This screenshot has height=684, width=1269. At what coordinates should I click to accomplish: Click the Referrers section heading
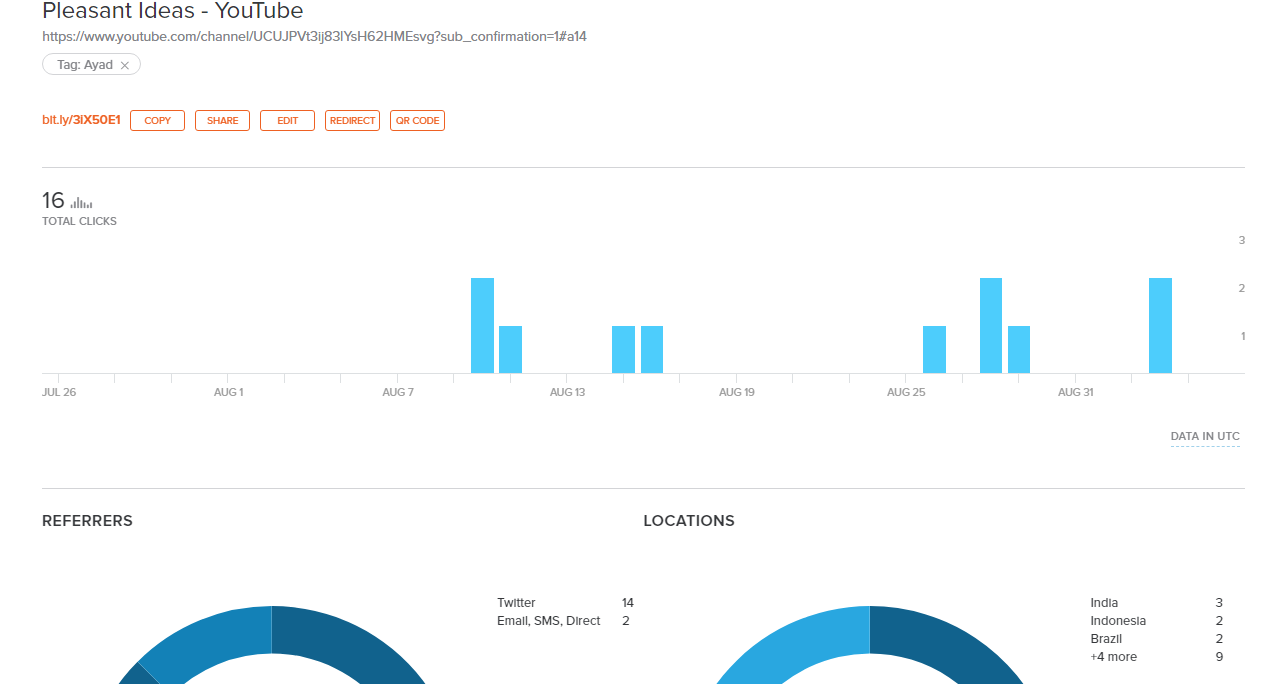[87, 521]
